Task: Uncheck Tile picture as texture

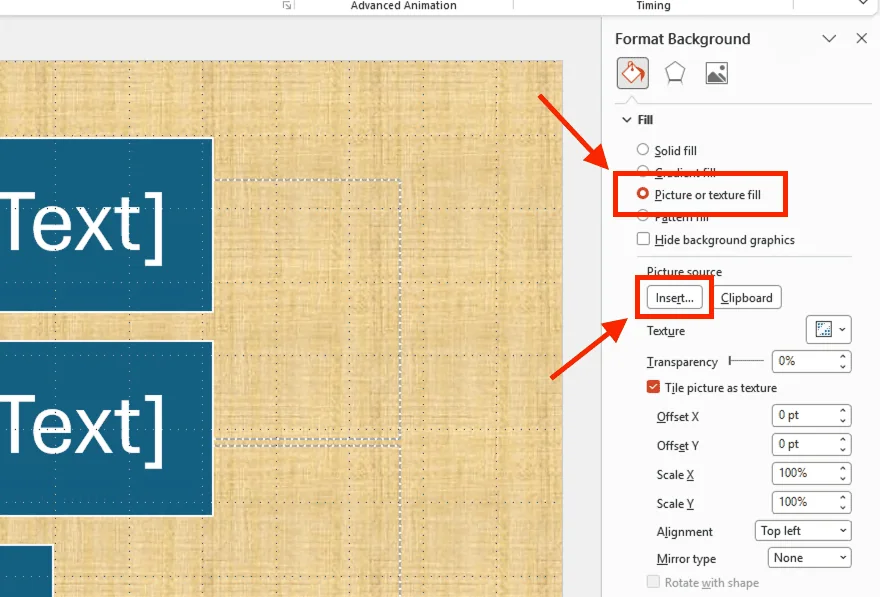Action: click(653, 387)
